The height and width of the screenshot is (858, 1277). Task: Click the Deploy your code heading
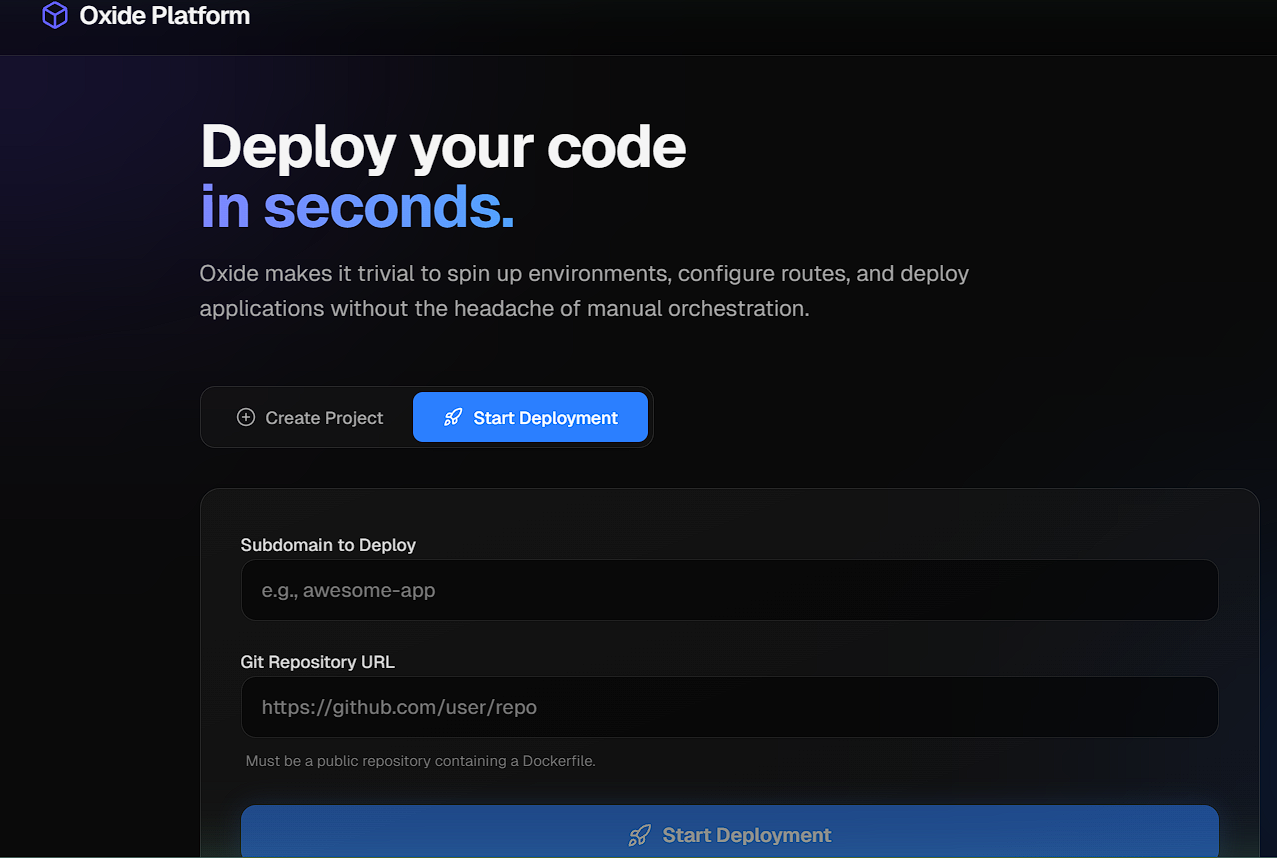tap(443, 147)
